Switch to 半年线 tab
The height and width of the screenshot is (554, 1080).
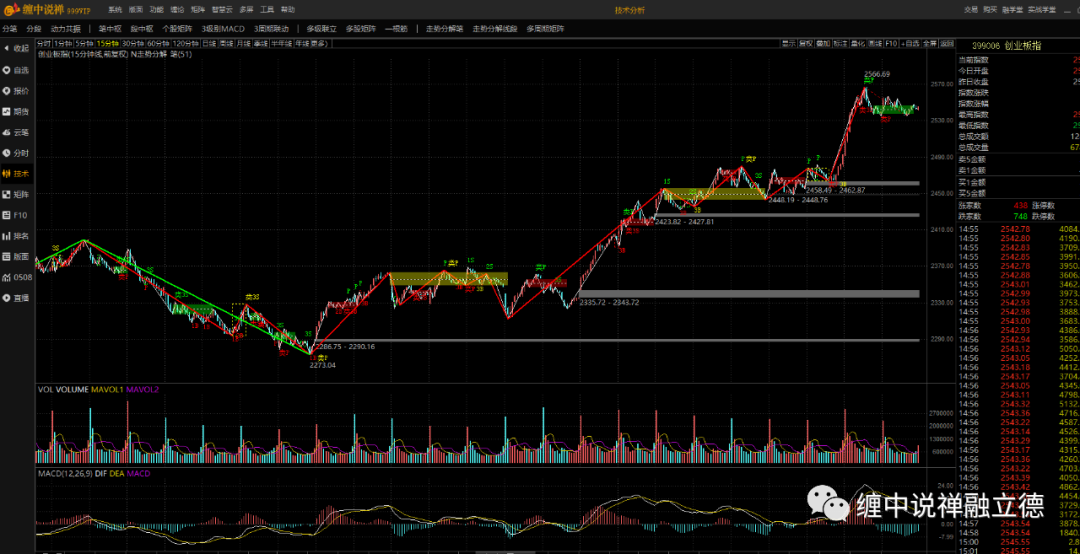click(281, 43)
